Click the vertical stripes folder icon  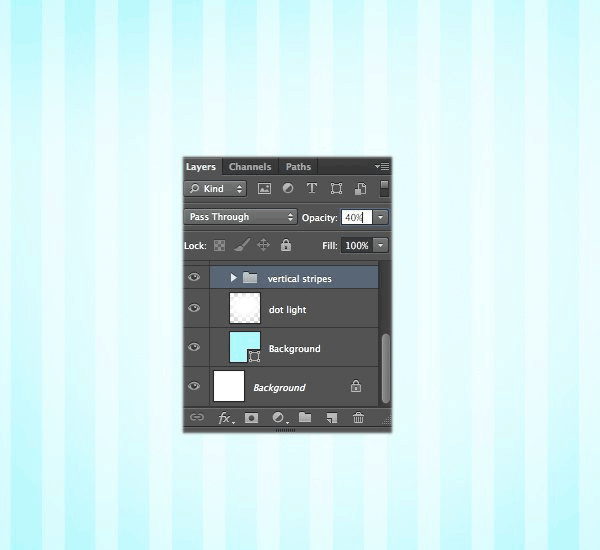pyautogui.click(x=250, y=277)
